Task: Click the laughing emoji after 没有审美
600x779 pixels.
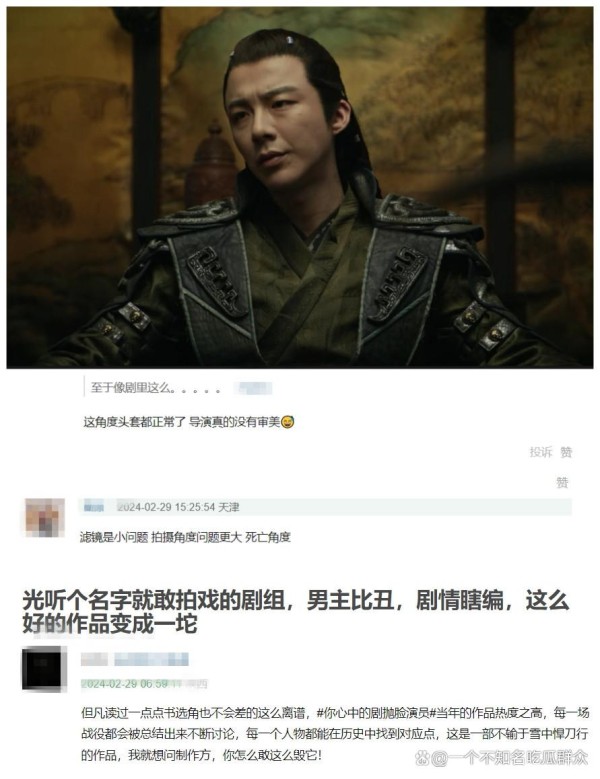Action: click(288, 422)
